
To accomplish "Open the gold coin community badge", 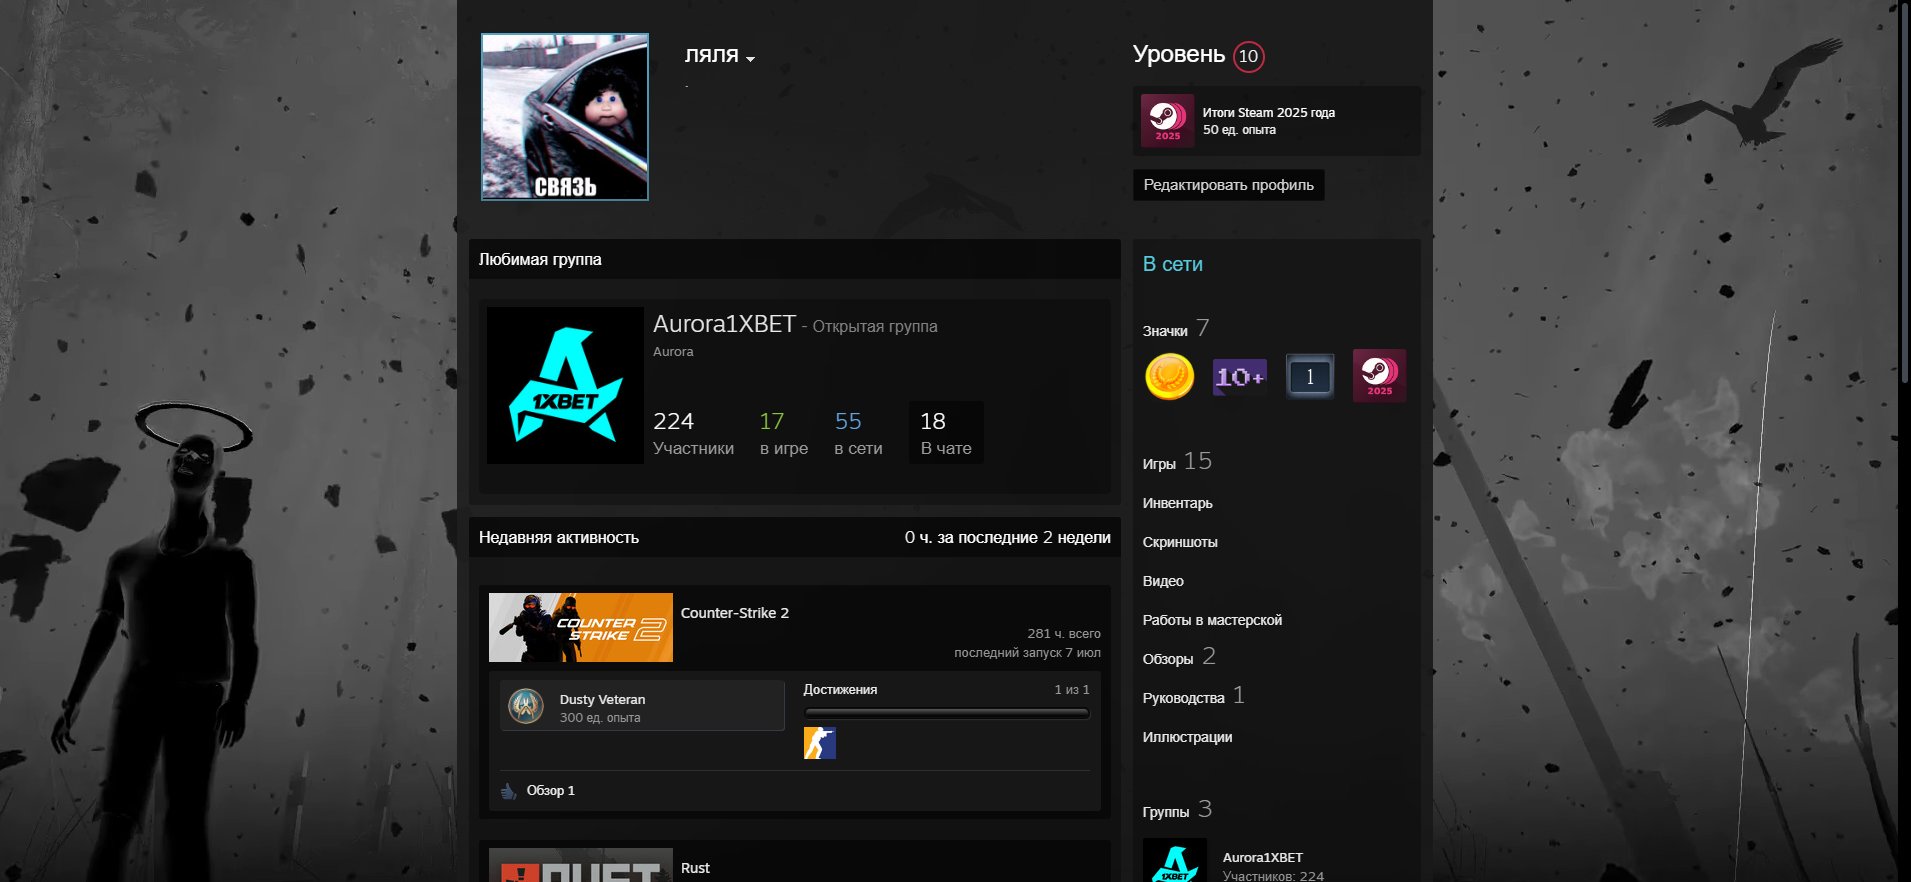I will 1169,376.
